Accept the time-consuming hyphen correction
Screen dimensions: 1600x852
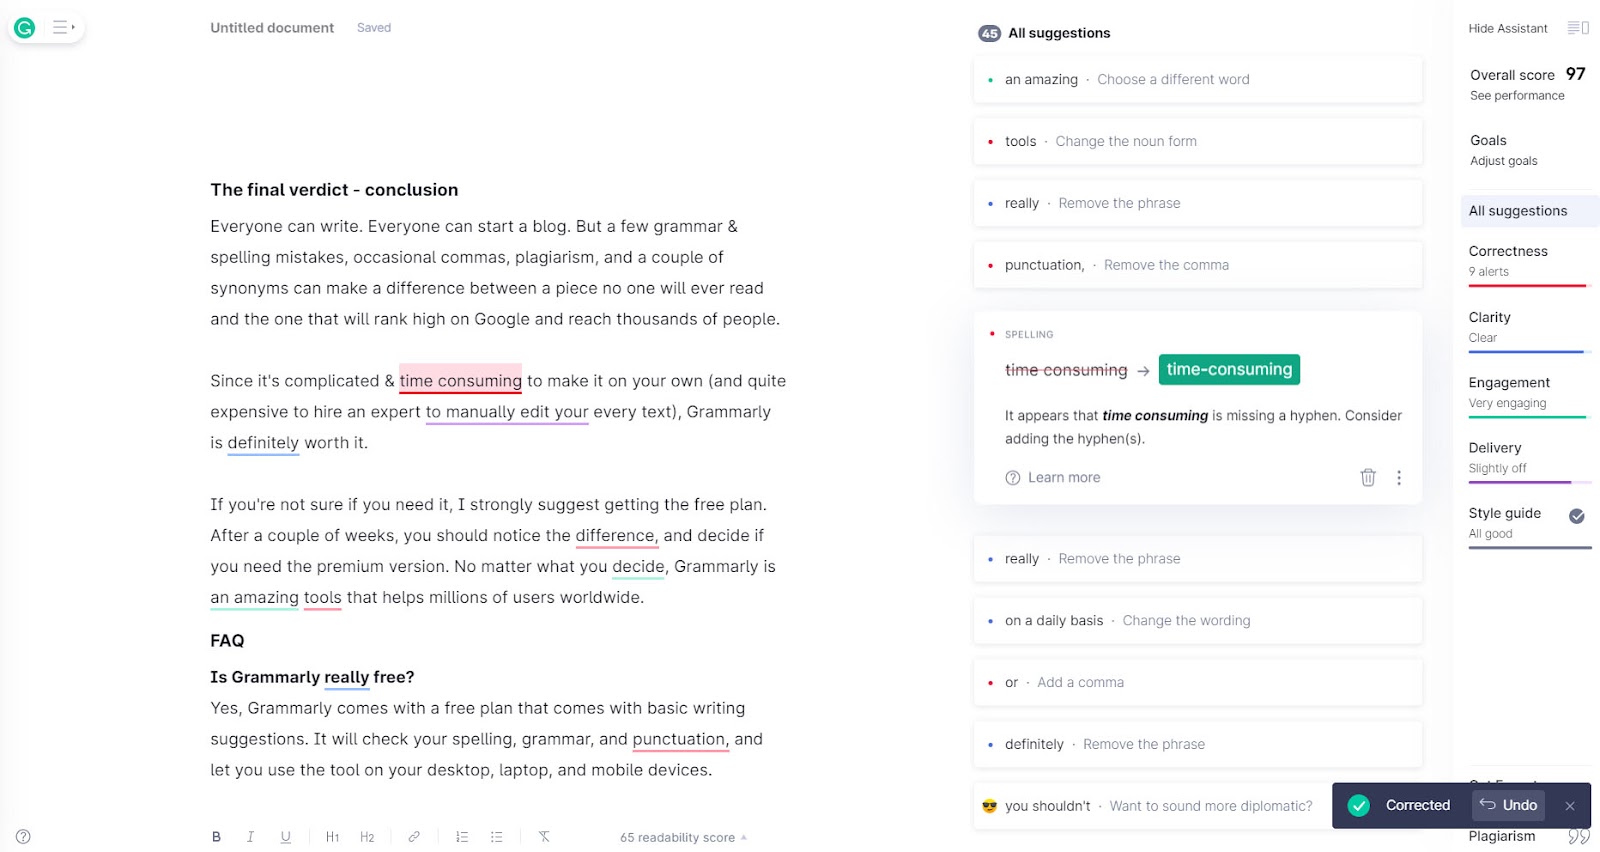point(1229,369)
